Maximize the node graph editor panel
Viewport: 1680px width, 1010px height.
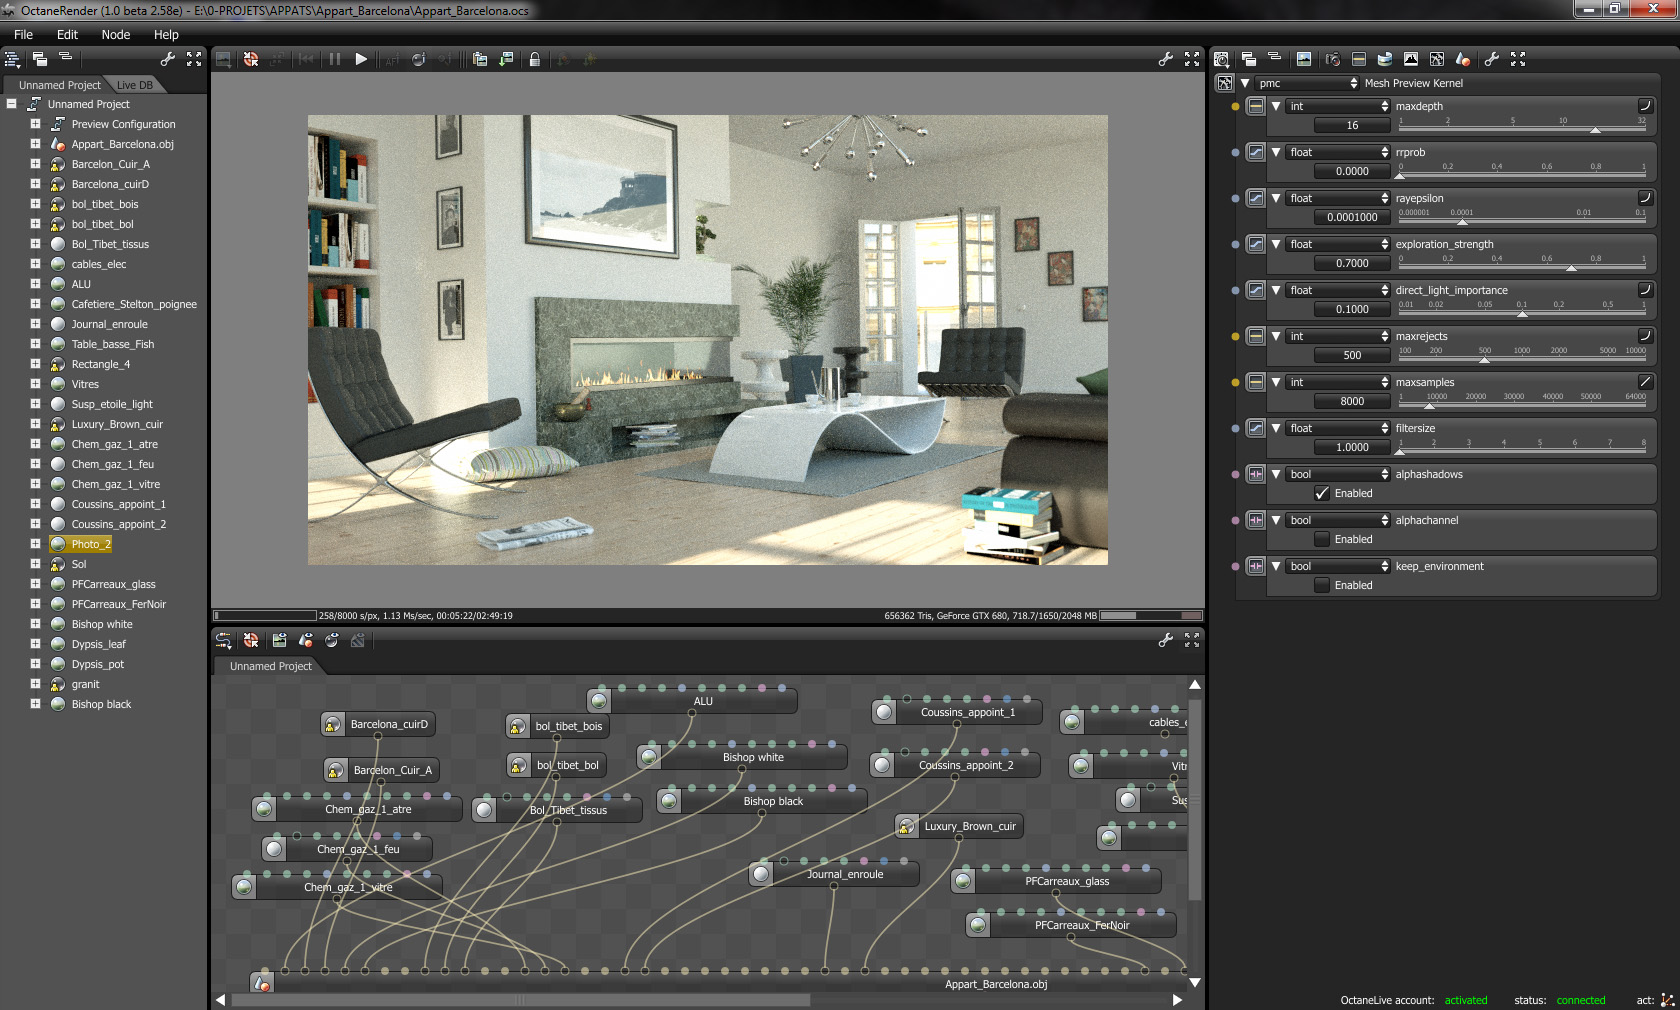(x=1192, y=640)
